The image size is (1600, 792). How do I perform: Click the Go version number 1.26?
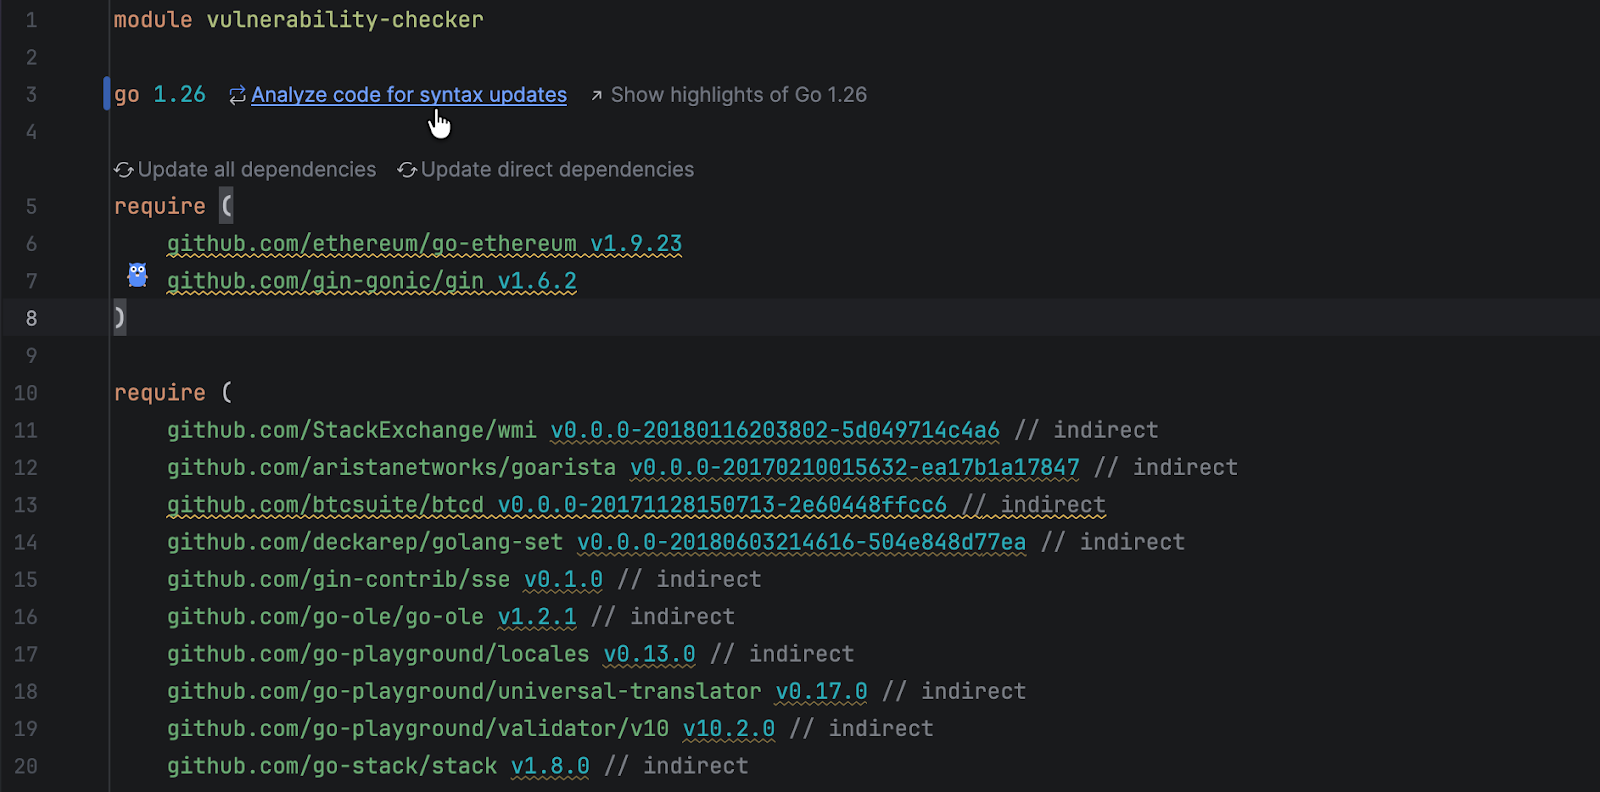179,95
